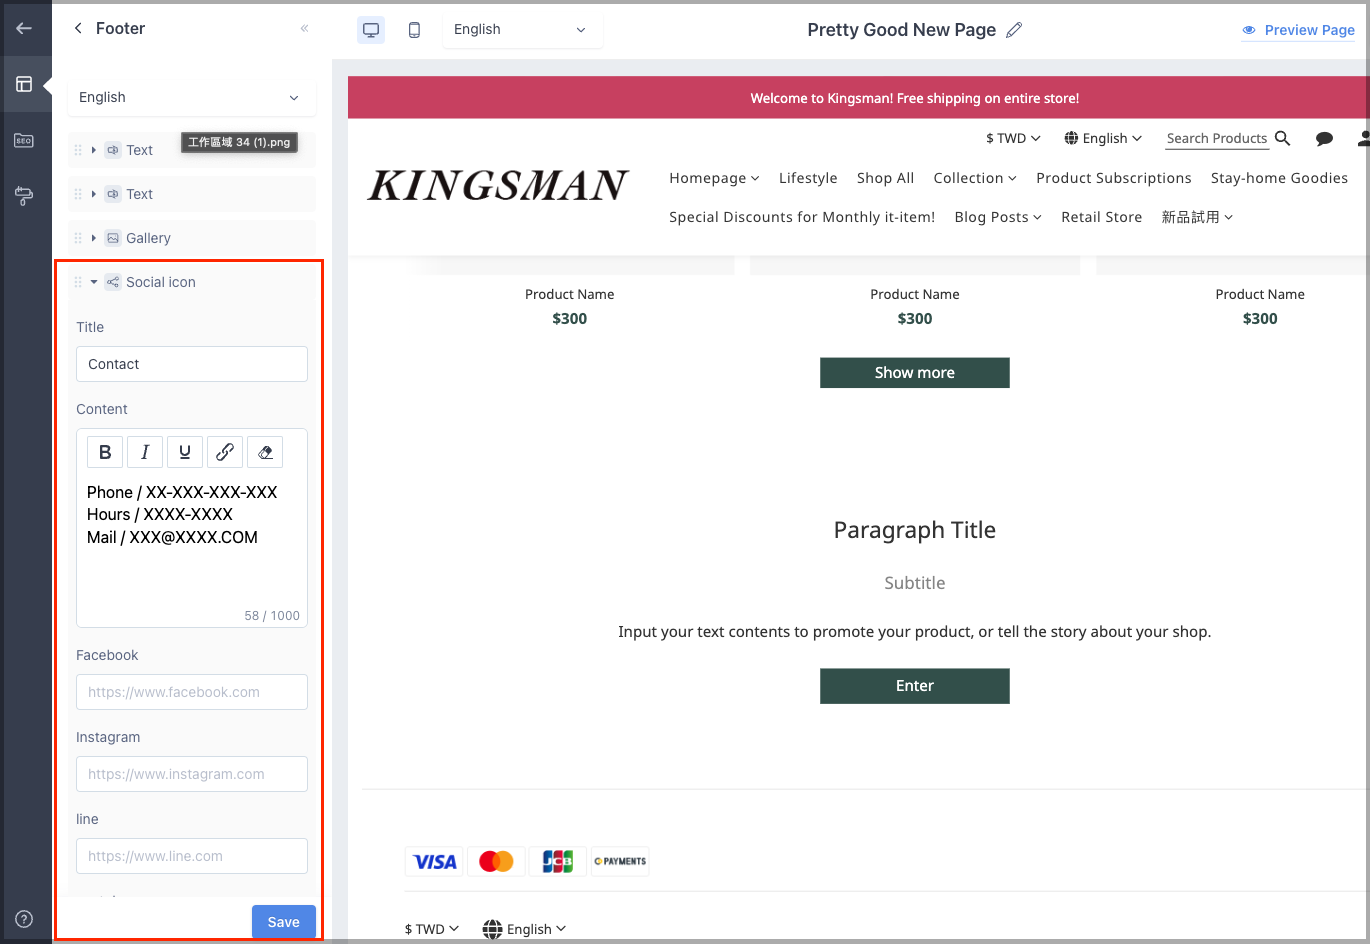
Task: Open the top bar English language dropdown
Action: (x=522, y=30)
